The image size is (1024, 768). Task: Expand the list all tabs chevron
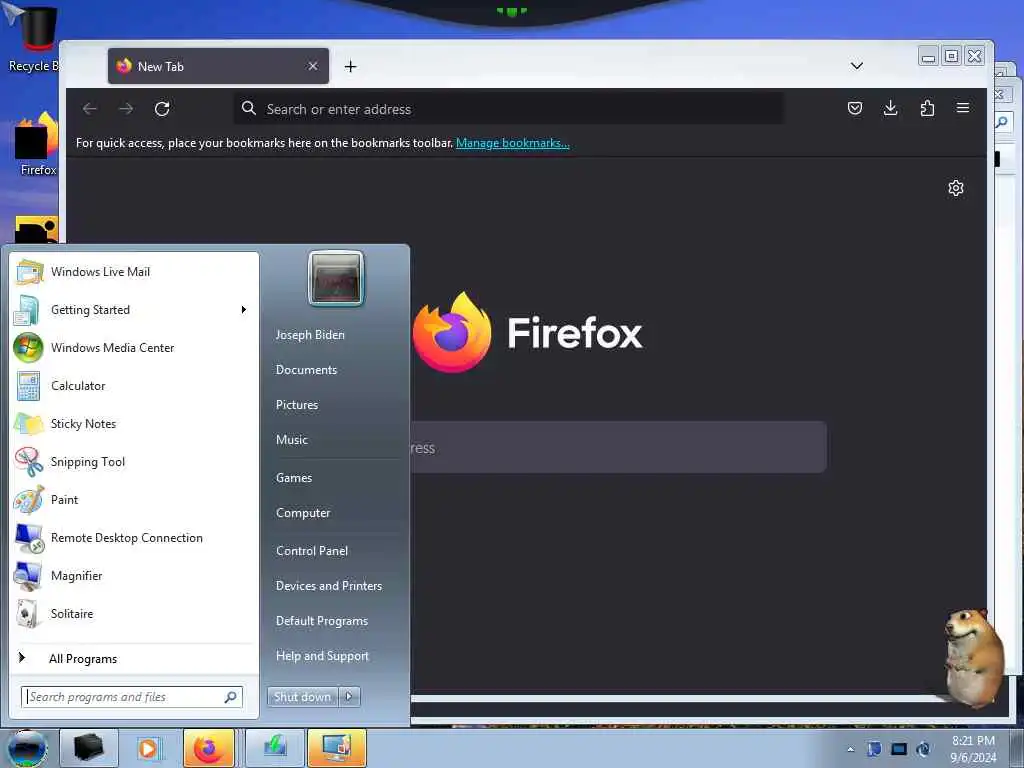tap(857, 66)
